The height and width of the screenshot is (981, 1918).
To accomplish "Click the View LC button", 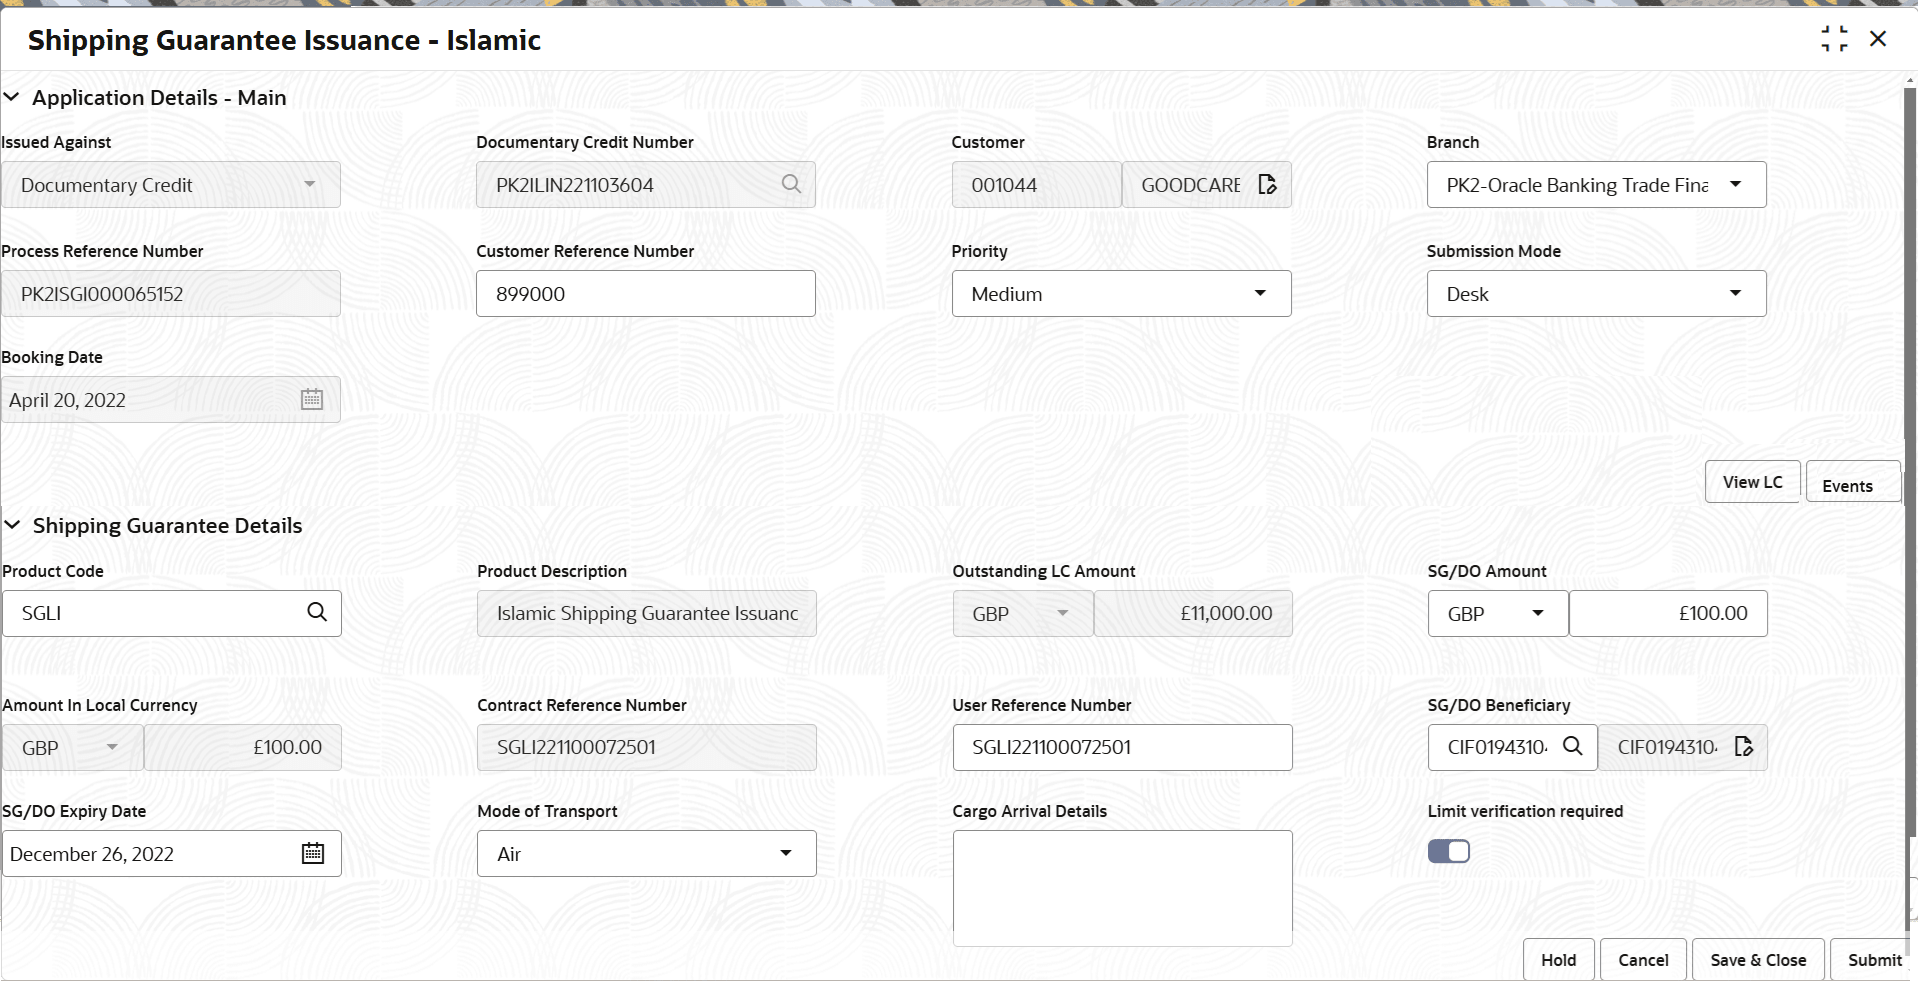I will (1751, 481).
